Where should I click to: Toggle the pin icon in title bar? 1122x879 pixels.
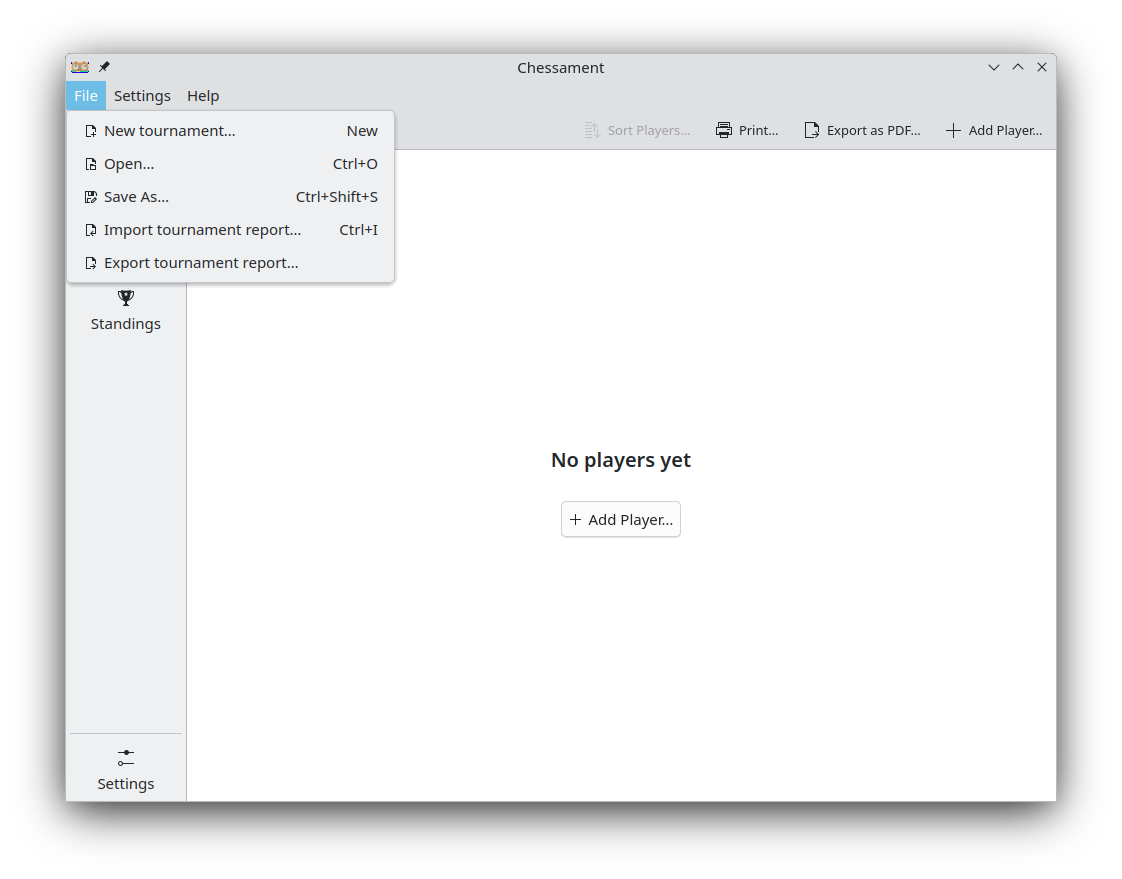pos(104,67)
